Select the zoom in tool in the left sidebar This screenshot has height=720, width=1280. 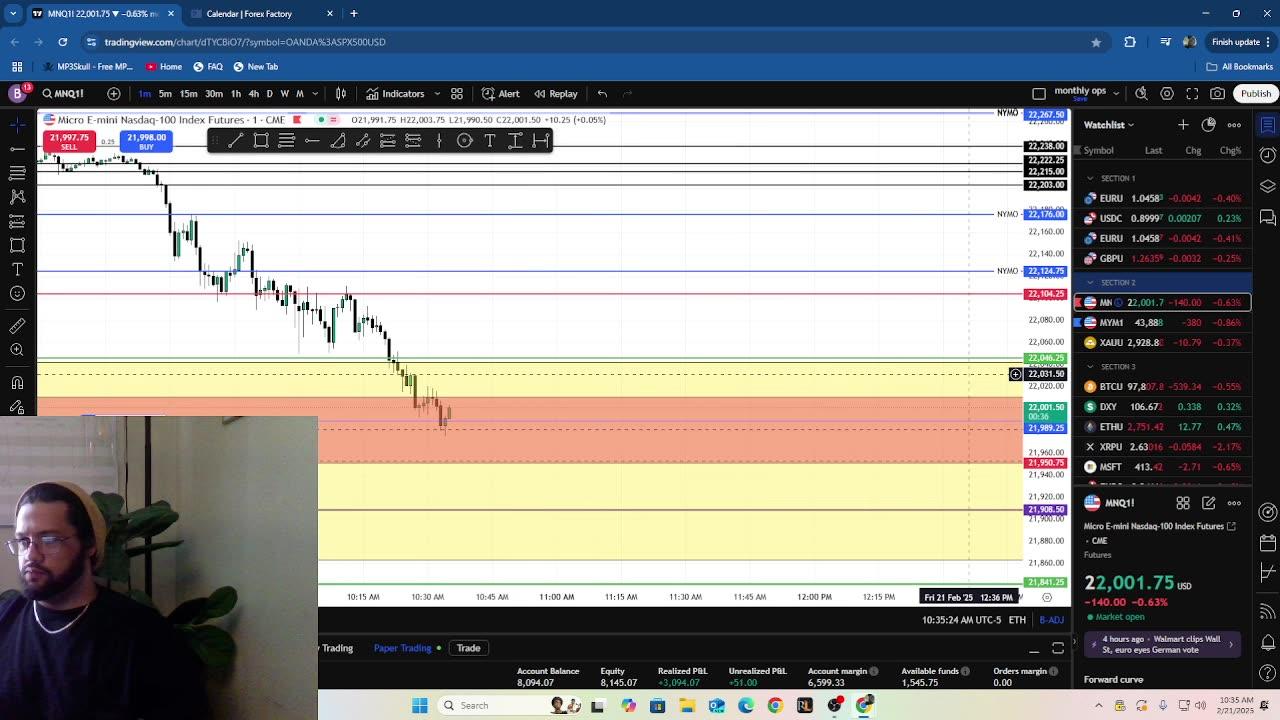pyautogui.click(x=17, y=350)
